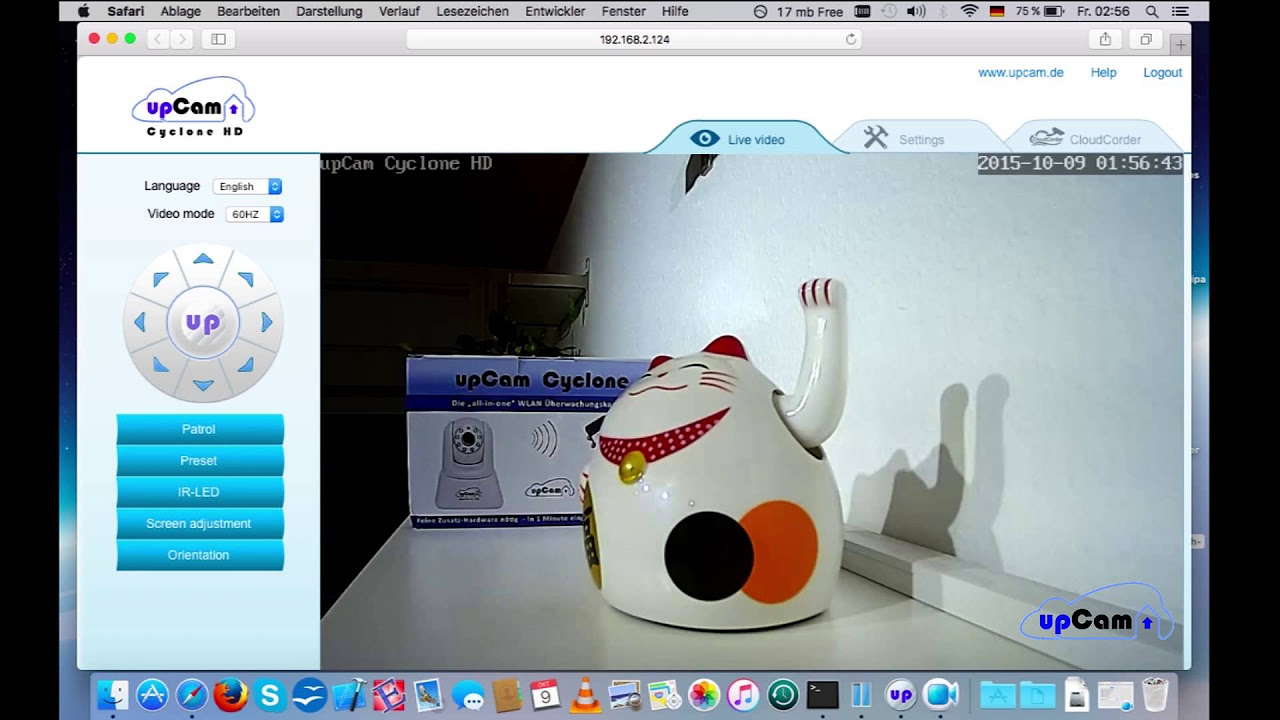
Task: Open the Video mode dropdown set to 60HZ
Action: pos(254,214)
